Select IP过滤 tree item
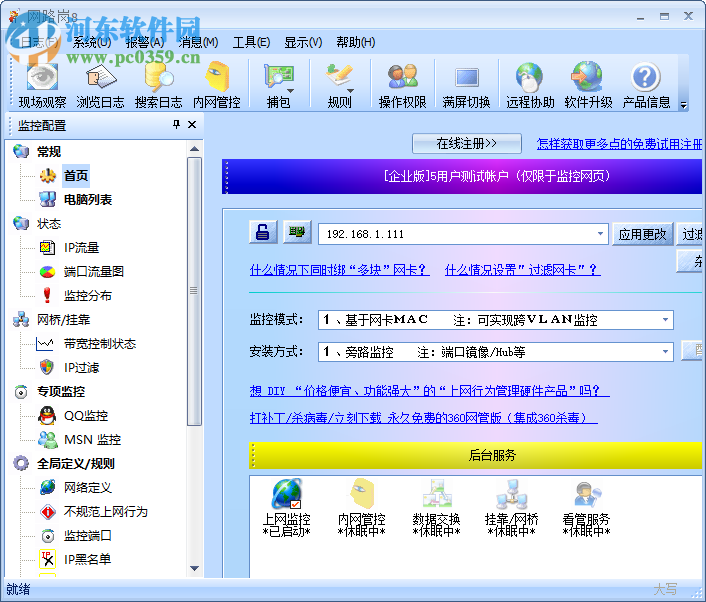The image size is (706, 602). coord(81,368)
